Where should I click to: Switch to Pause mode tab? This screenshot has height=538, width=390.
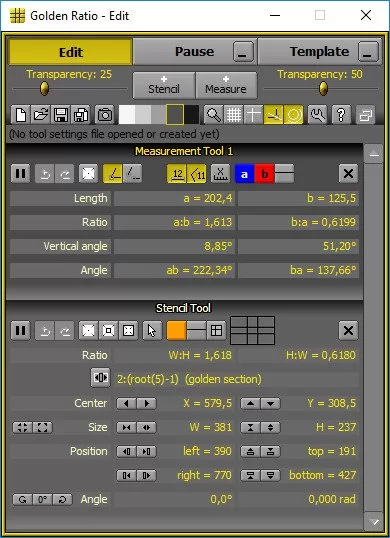(194, 52)
